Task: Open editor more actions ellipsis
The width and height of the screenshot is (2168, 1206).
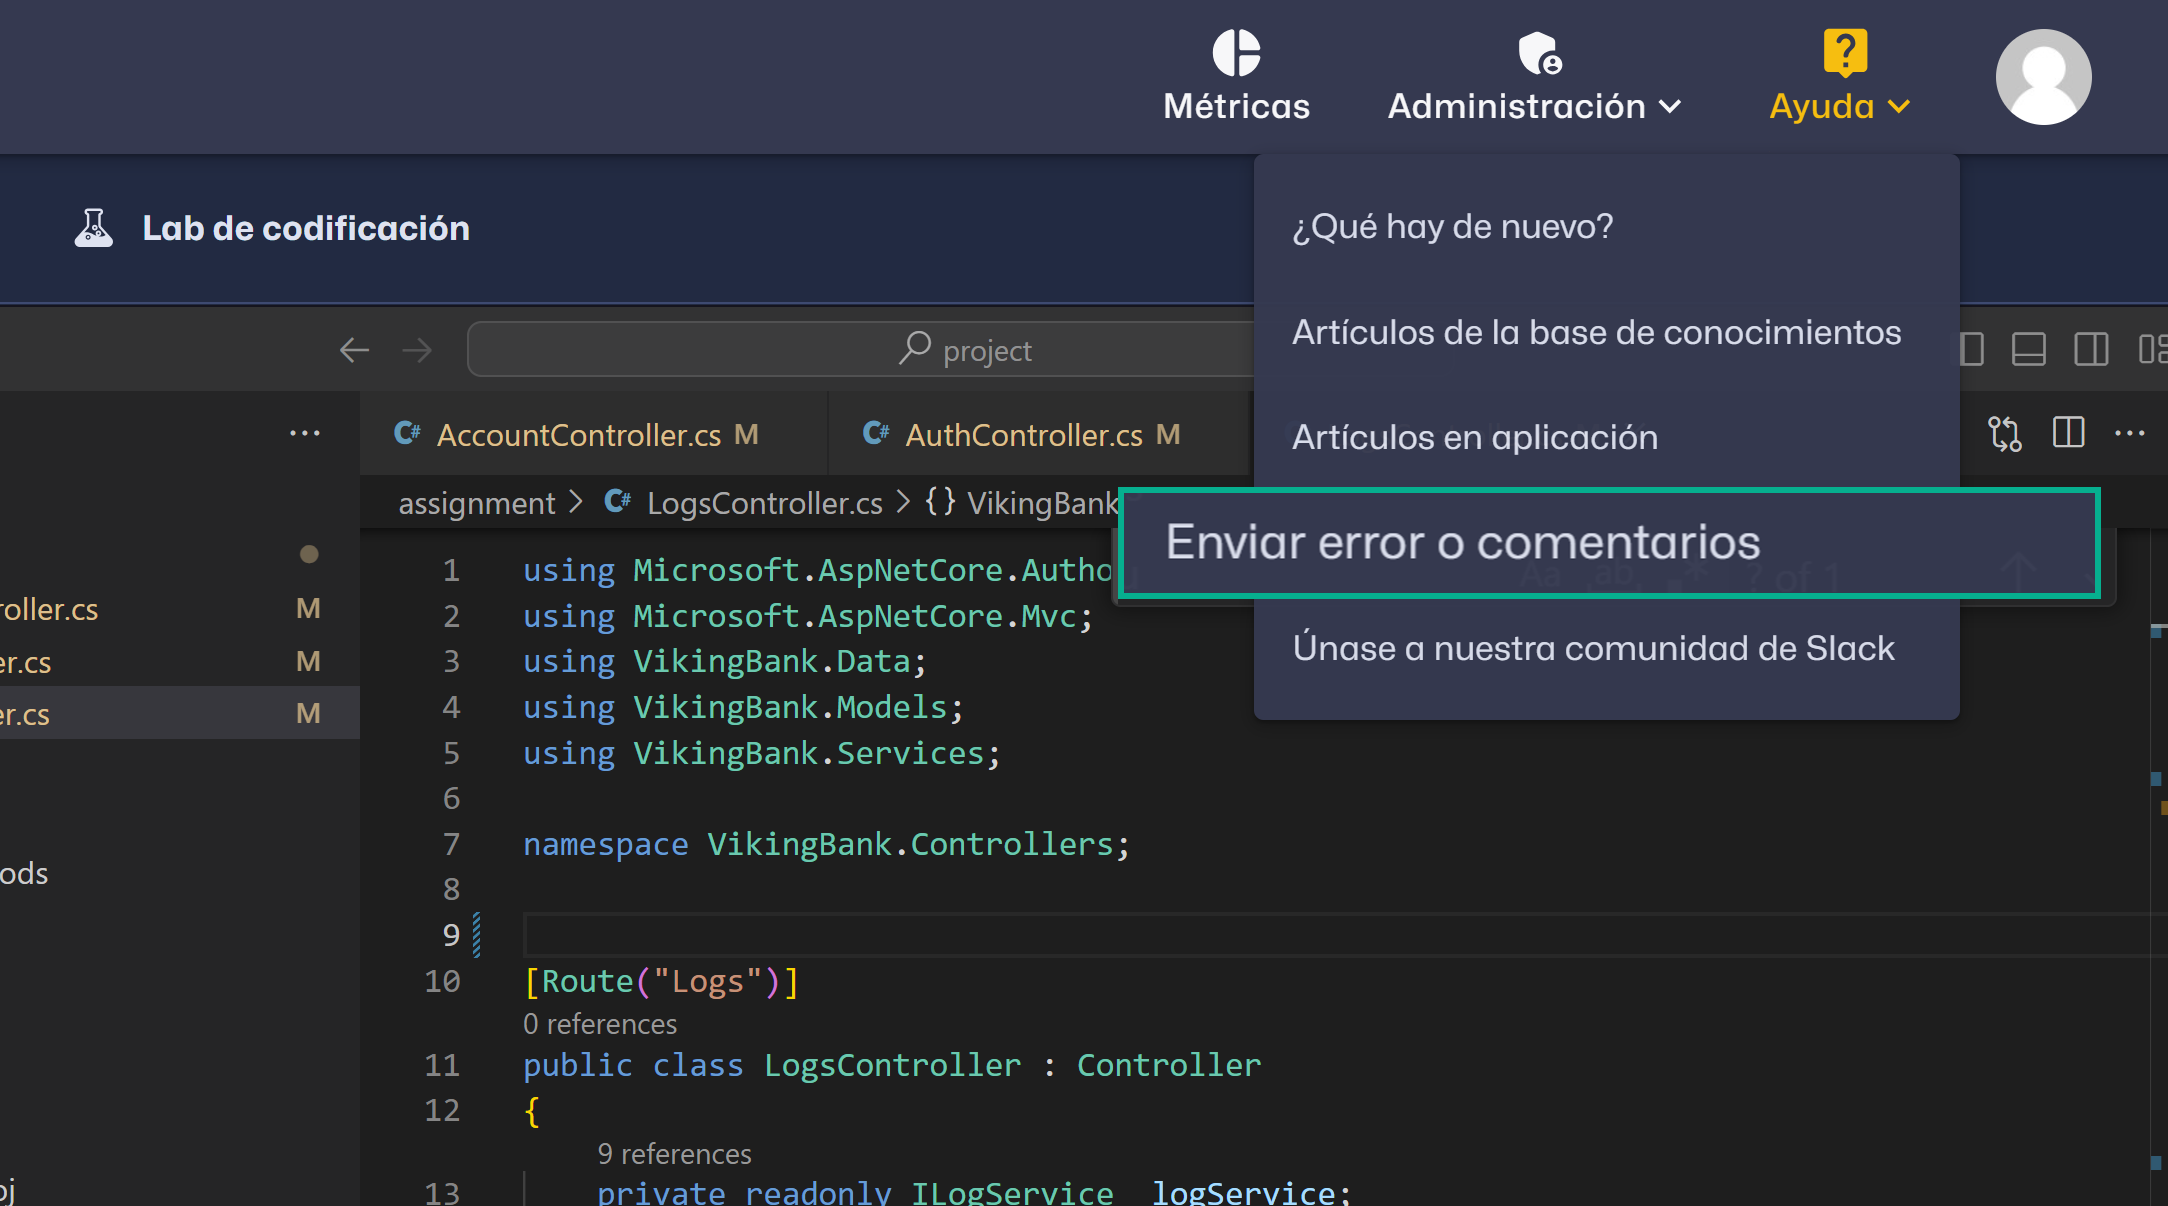Action: 2130,433
